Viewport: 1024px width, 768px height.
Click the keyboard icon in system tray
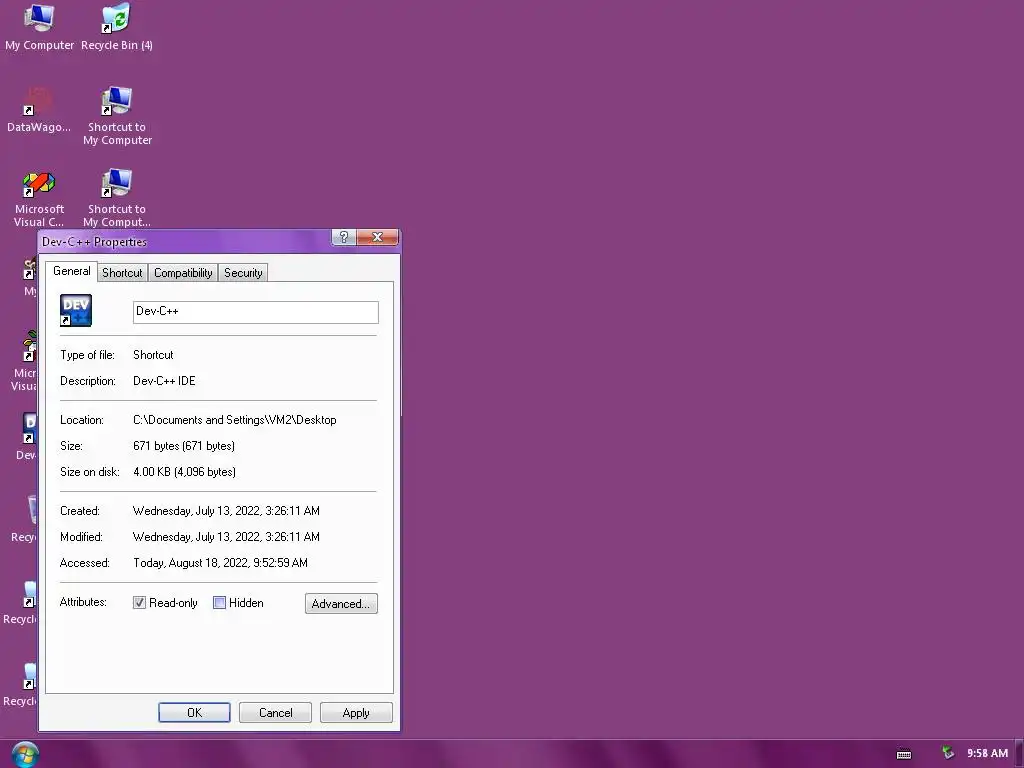[x=904, y=754]
